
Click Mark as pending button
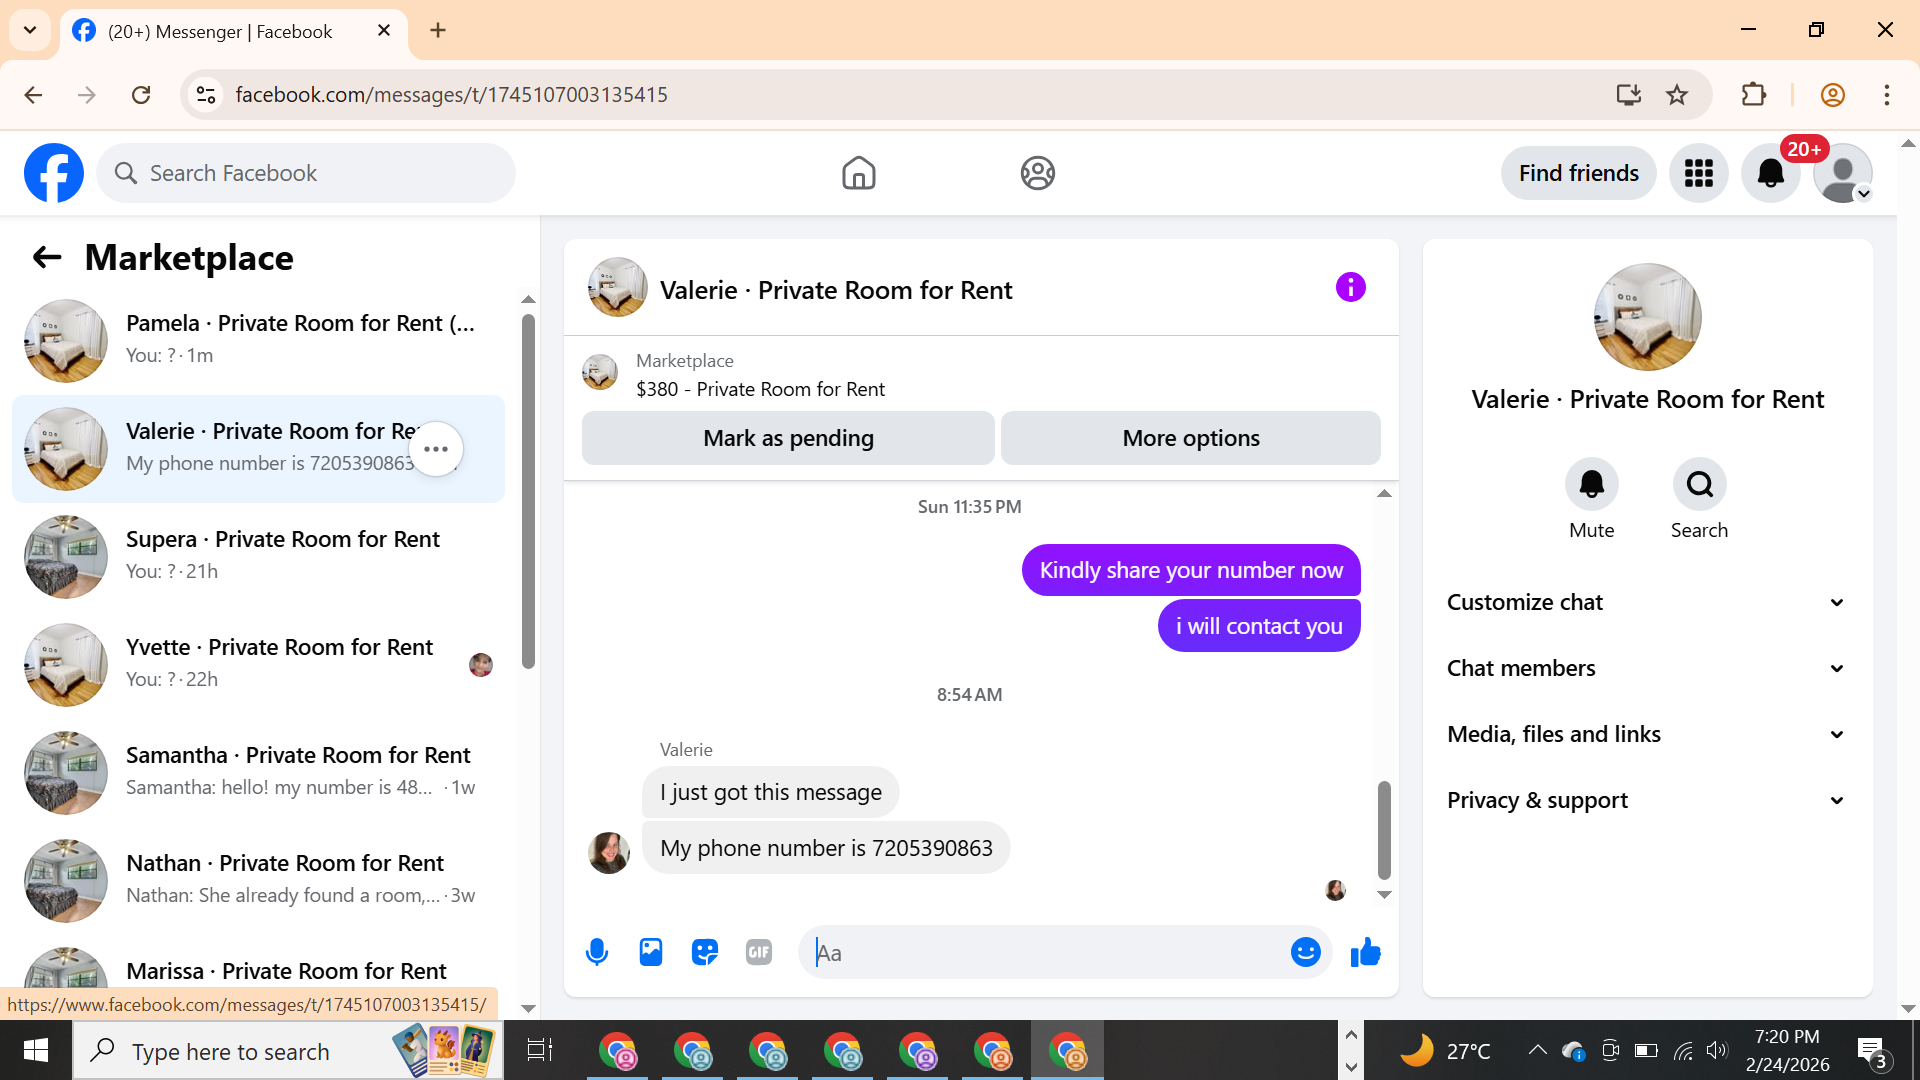[788, 438]
